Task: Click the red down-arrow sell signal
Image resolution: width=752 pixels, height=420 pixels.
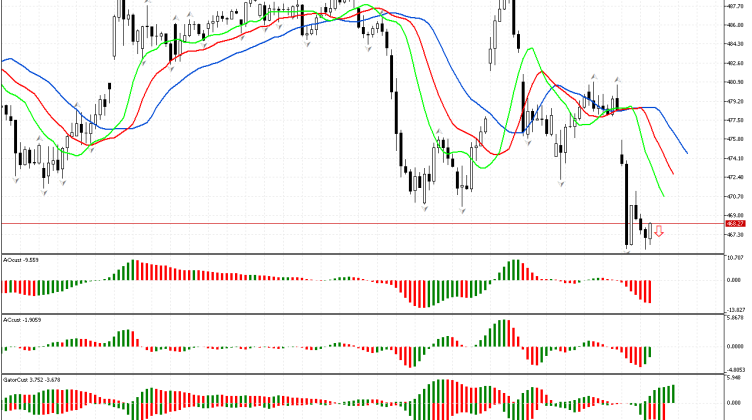Action: click(659, 232)
